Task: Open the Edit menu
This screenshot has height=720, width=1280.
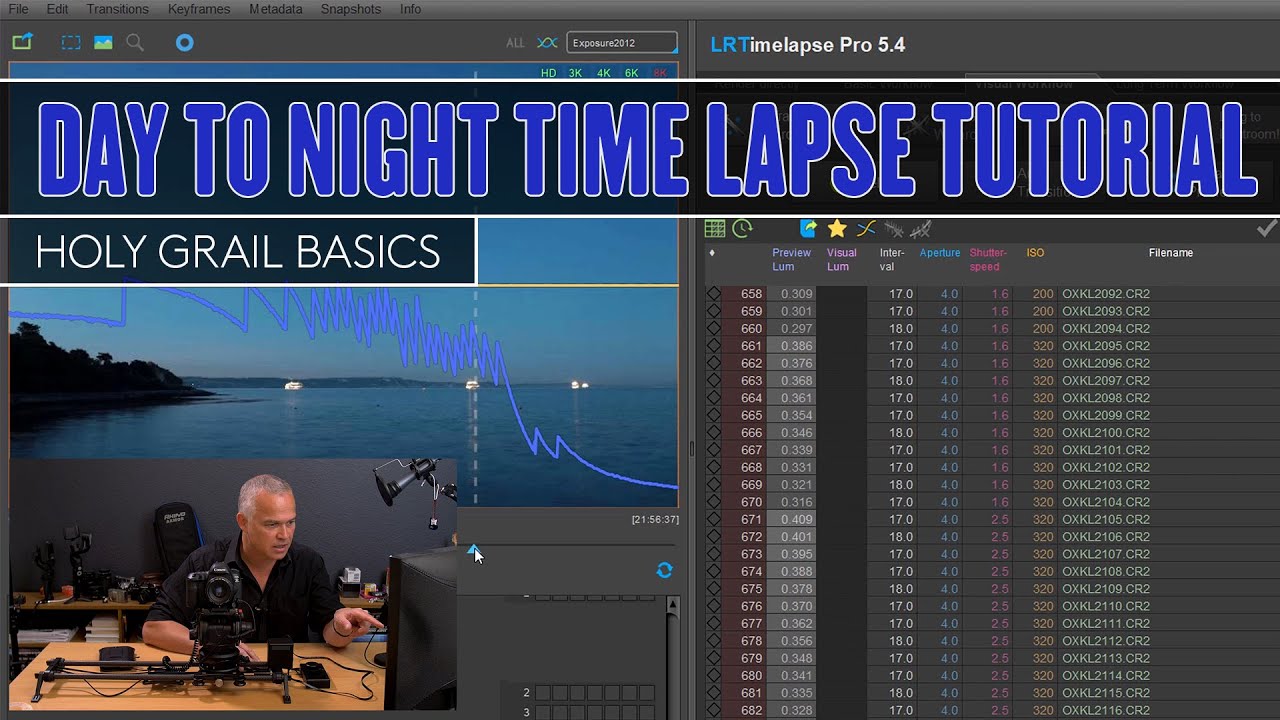Action: (x=57, y=9)
